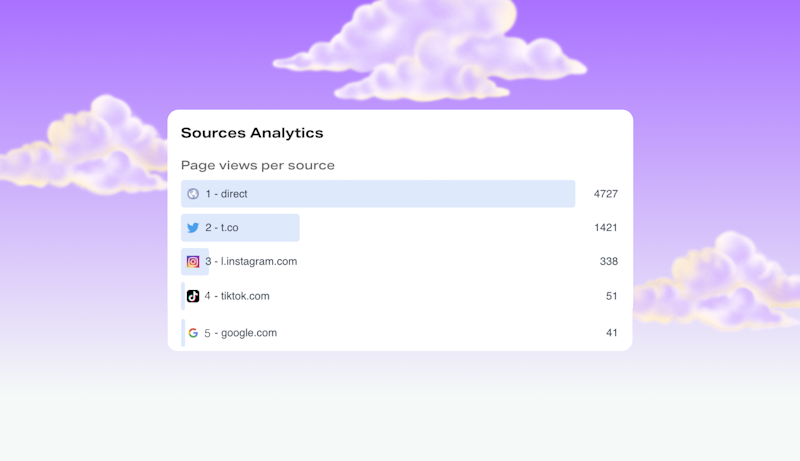Click the Twitter bird icon
The width and height of the screenshot is (800, 461).
(193, 227)
